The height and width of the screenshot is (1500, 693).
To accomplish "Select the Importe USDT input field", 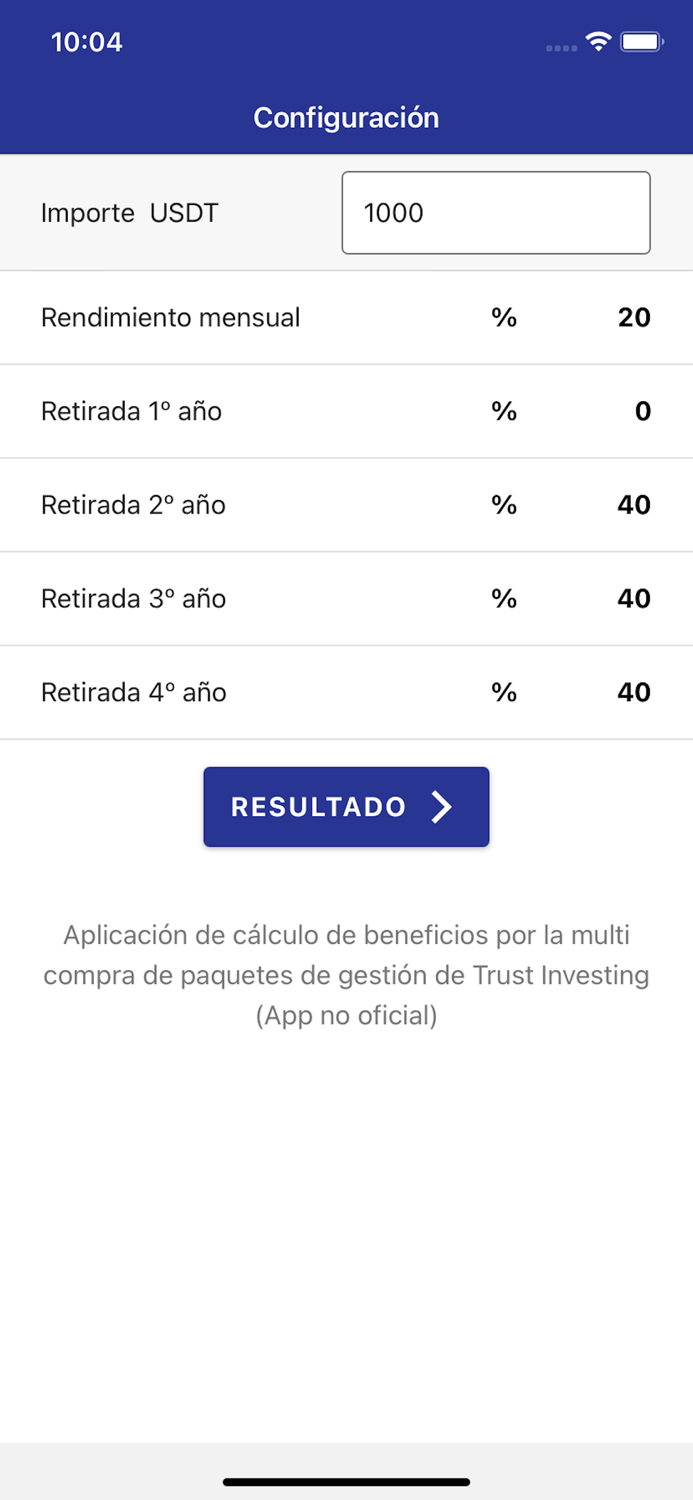I will pyautogui.click(x=496, y=212).
